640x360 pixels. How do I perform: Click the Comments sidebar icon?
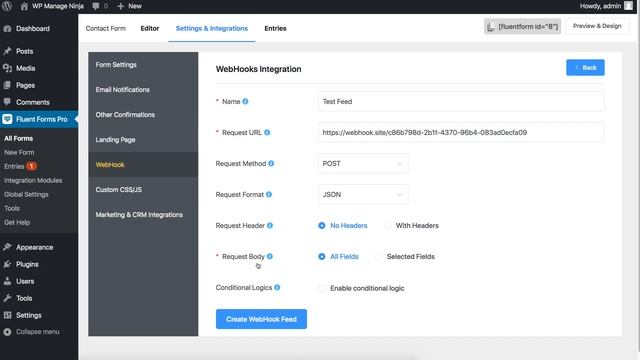[7, 102]
